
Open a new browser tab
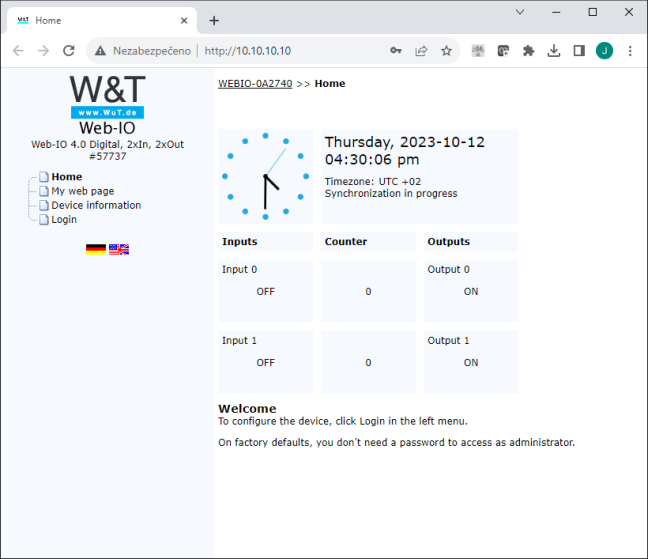[214, 21]
